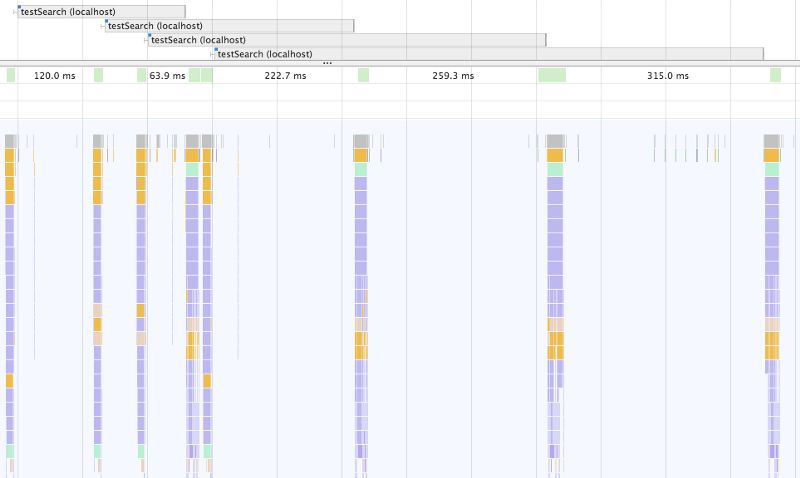The width and height of the screenshot is (800, 478).
Task: Click gray top-level task in leftmost flame stack
Action: (10, 141)
